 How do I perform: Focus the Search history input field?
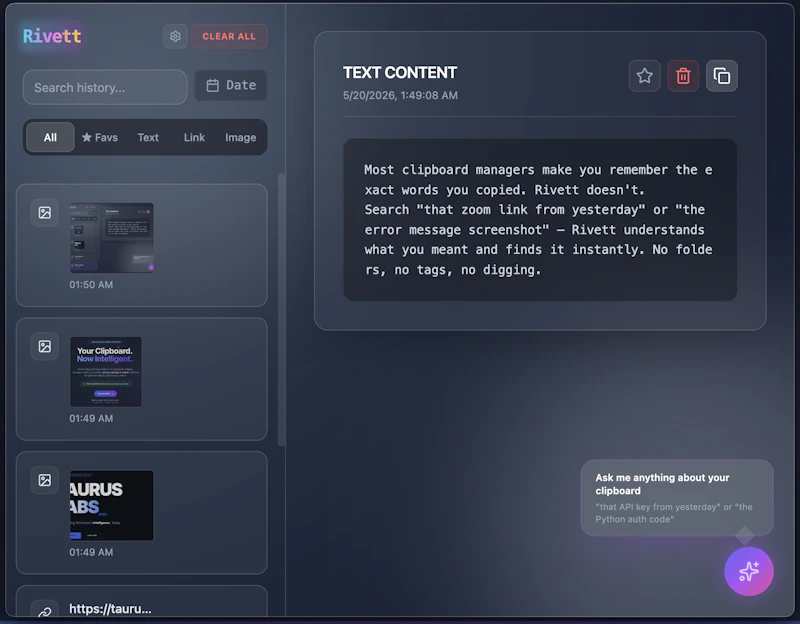[x=105, y=87]
